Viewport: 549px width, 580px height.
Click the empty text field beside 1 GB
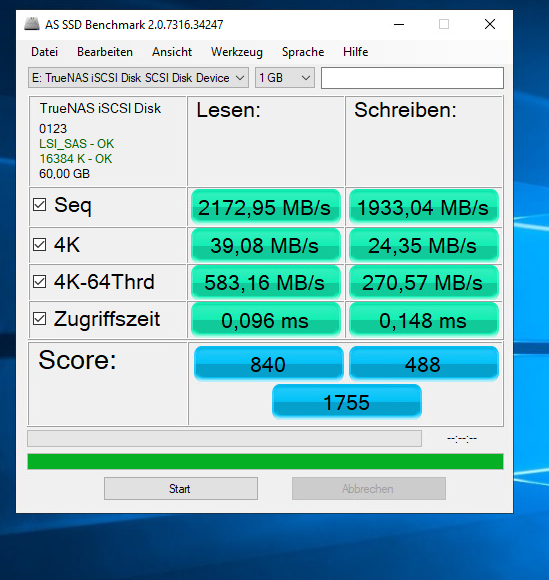pos(412,78)
